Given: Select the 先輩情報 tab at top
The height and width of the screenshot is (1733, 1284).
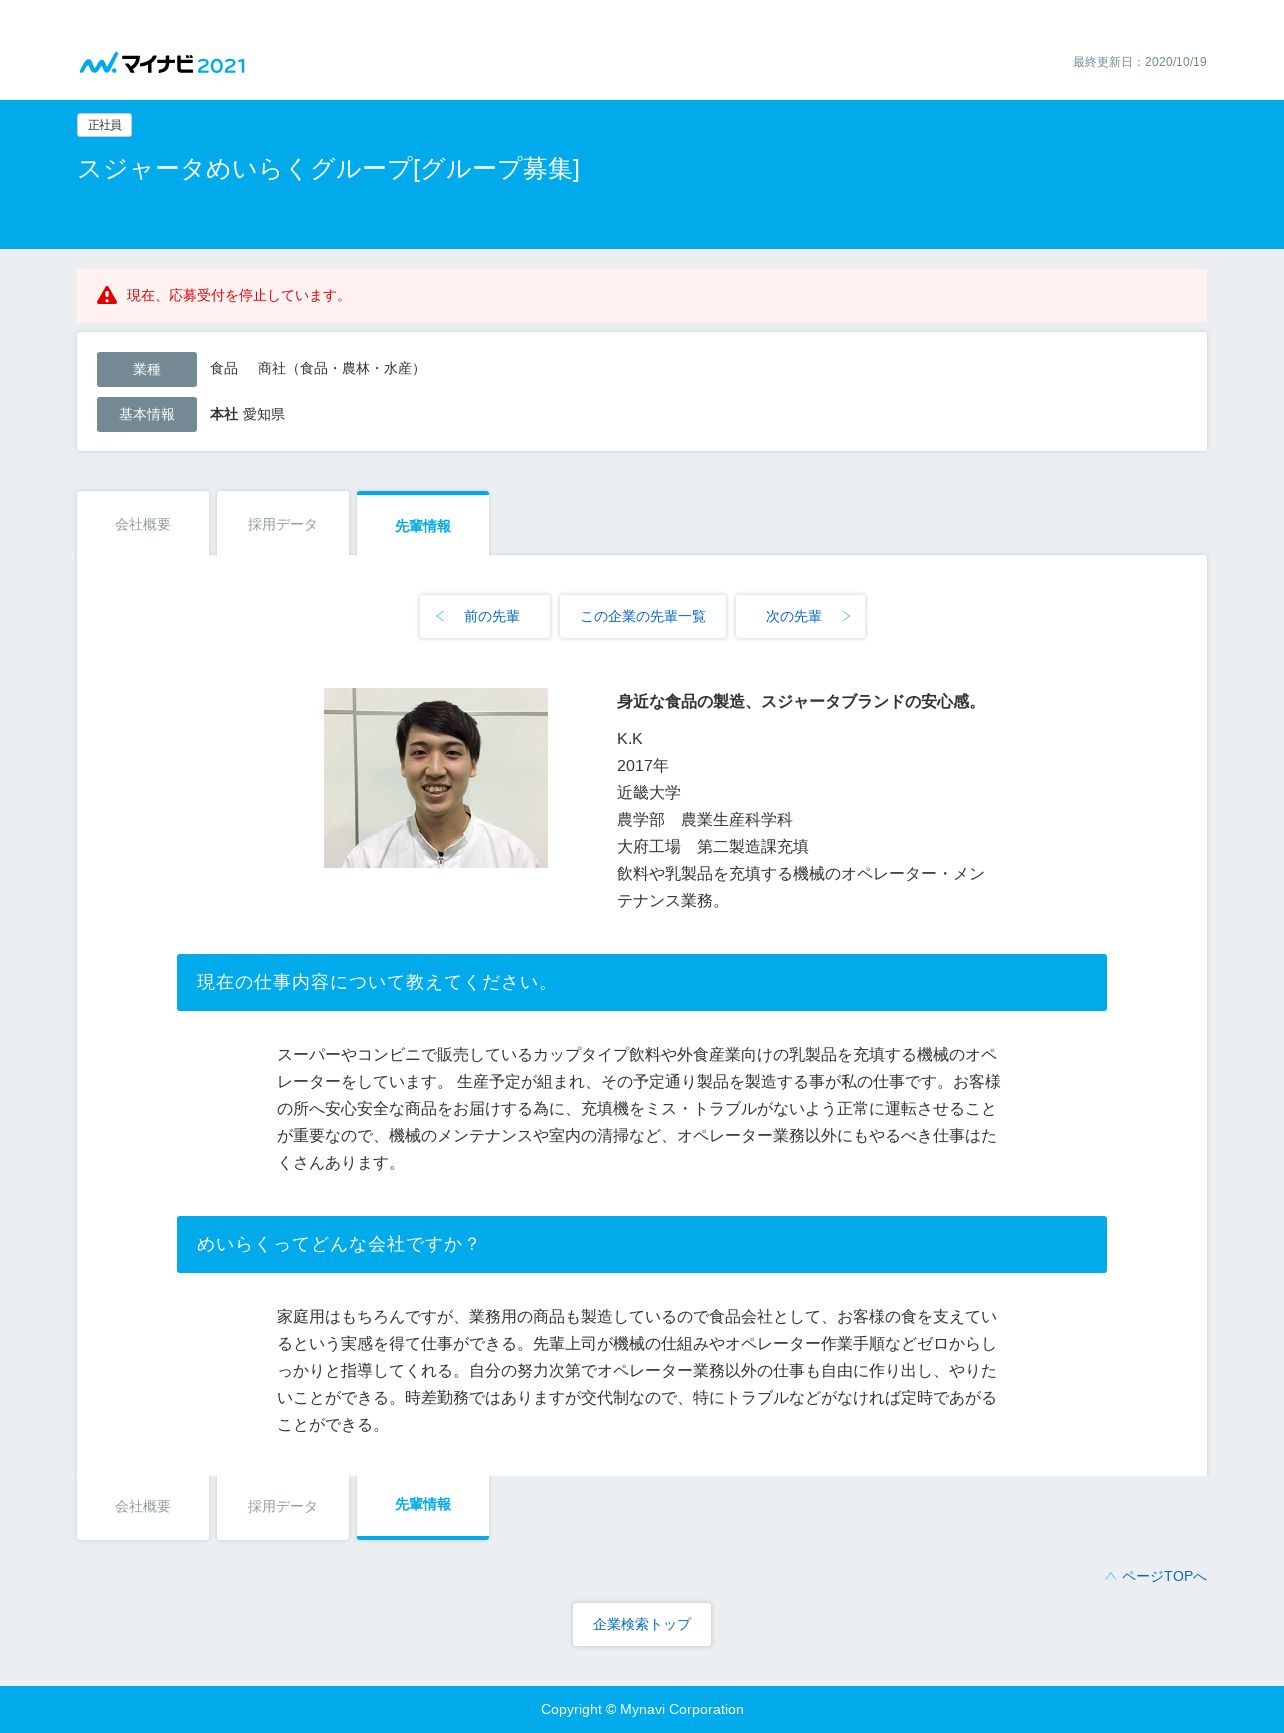Looking at the screenshot, I should click(423, 525).
